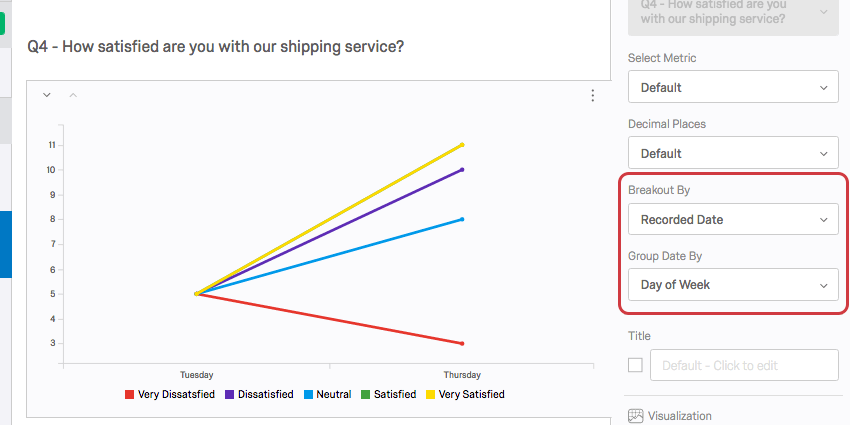Image resolution: width=850 pixels, height=425 pixels.
Task: Enable the Title checkbox
Action: (635, 365)
